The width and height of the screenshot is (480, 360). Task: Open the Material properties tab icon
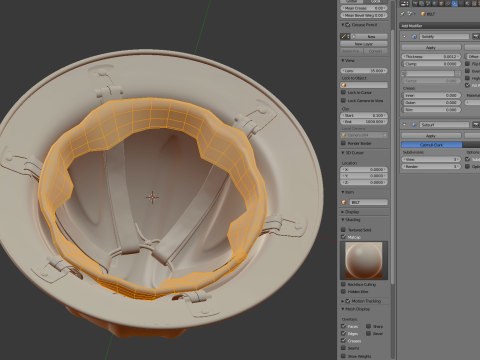pos(468,3)
